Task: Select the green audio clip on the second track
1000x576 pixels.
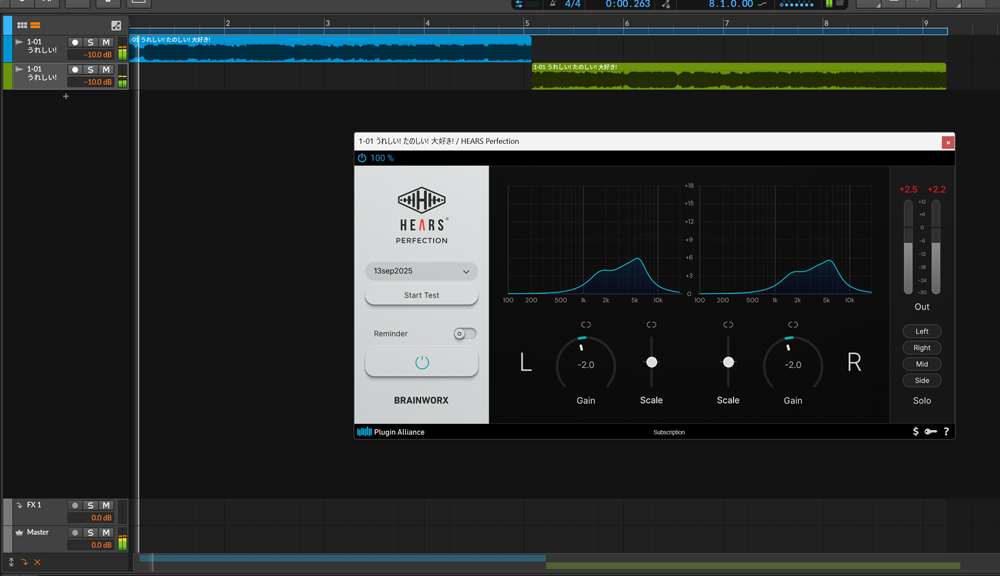Action: tap(739, 77)
